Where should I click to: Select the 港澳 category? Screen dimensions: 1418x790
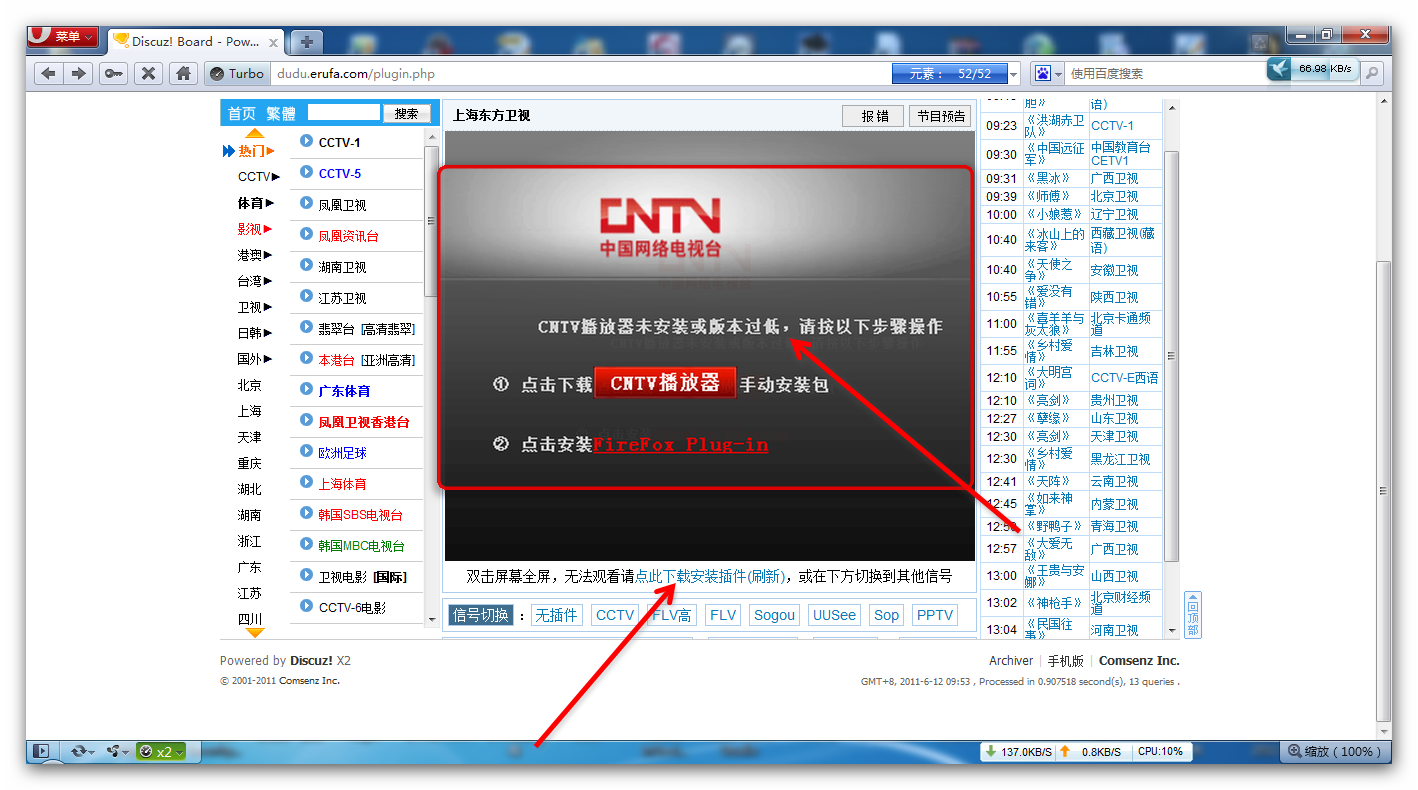254,255
